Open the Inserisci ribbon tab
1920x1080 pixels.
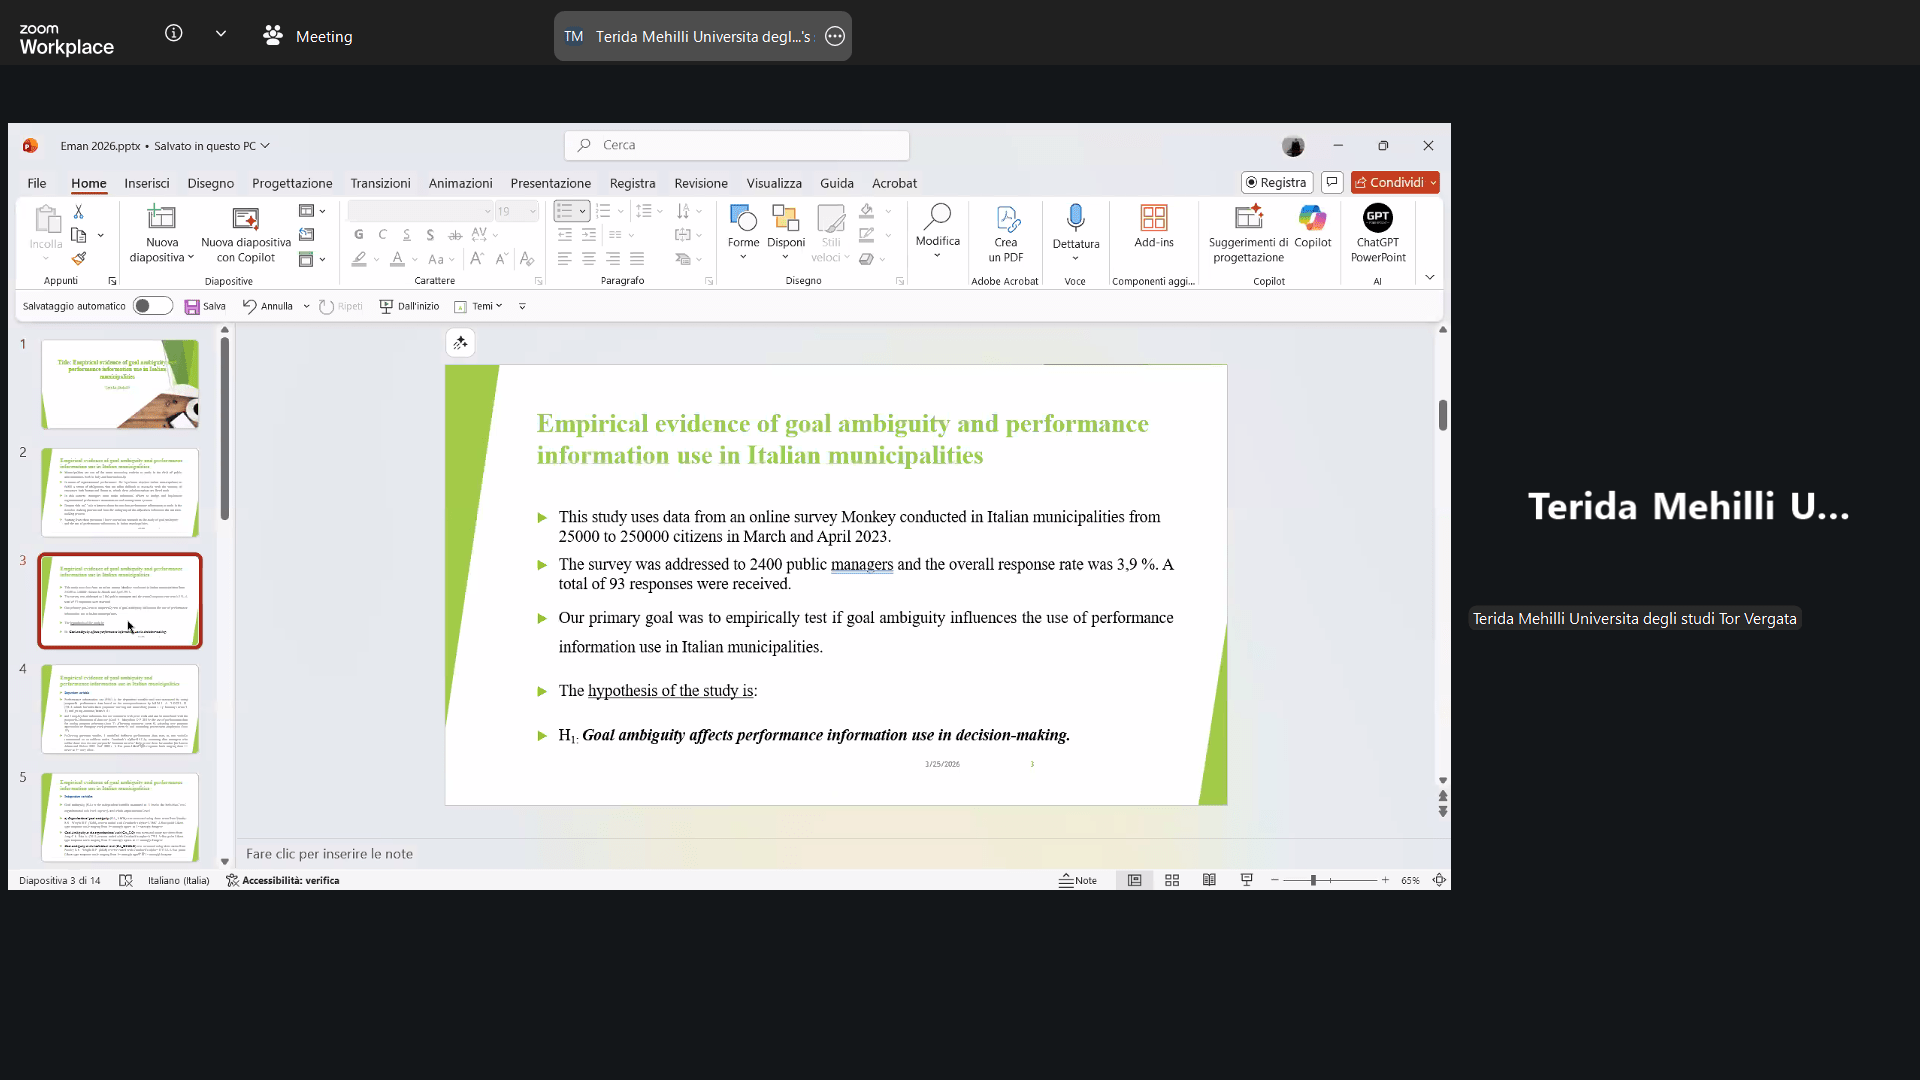pyautogui.click(x=147, y=183)
